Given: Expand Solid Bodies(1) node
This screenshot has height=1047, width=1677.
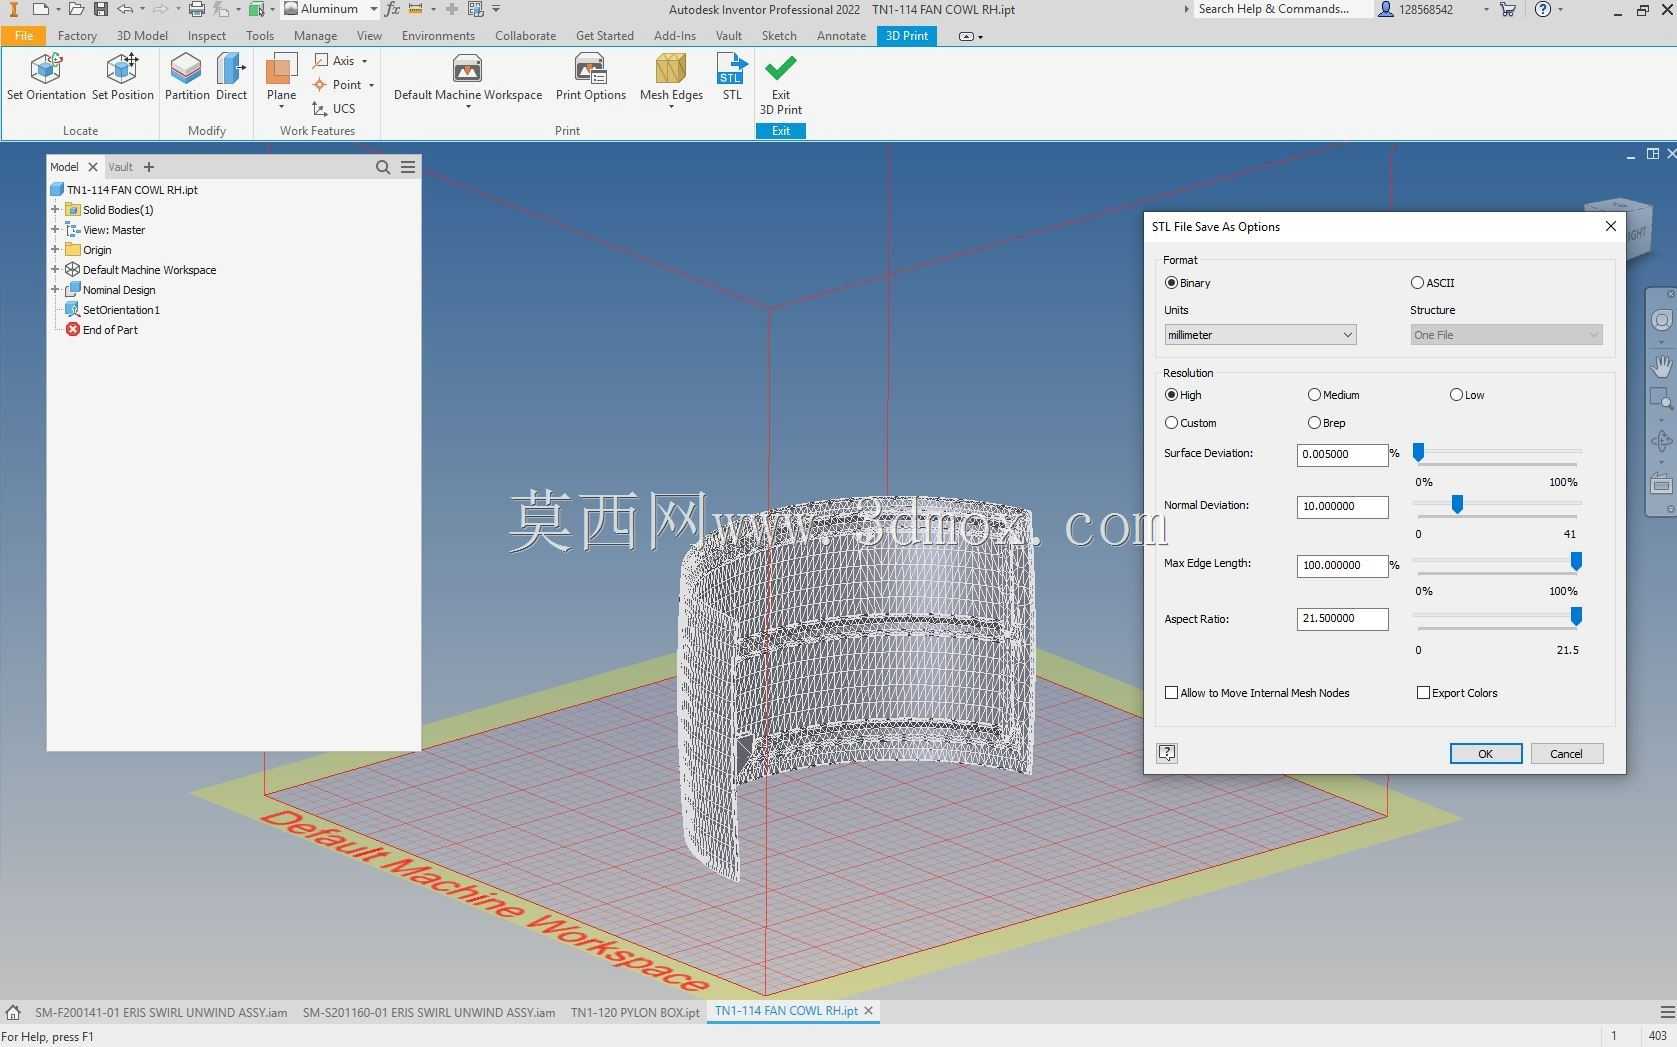Looking at the screenshot, I should 55,210.
